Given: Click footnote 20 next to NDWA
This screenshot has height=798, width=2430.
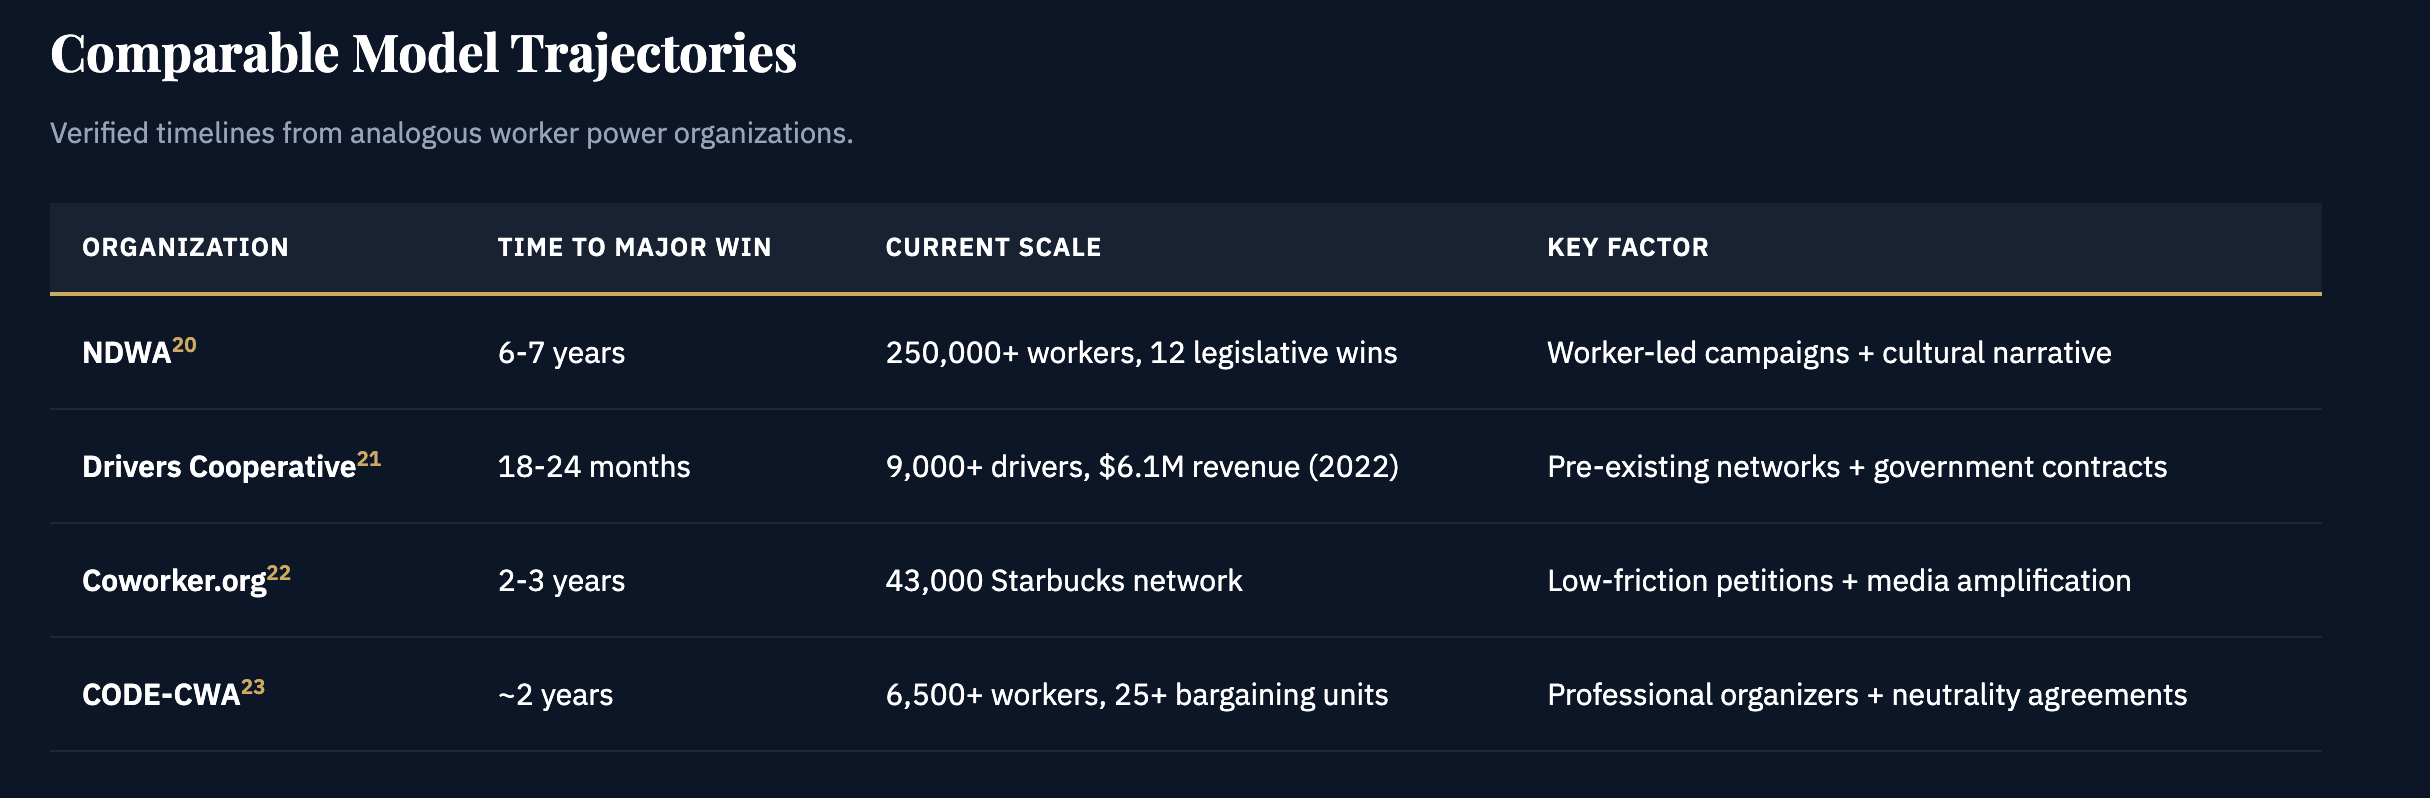Looking at the screenshot, I should (184, 345).
